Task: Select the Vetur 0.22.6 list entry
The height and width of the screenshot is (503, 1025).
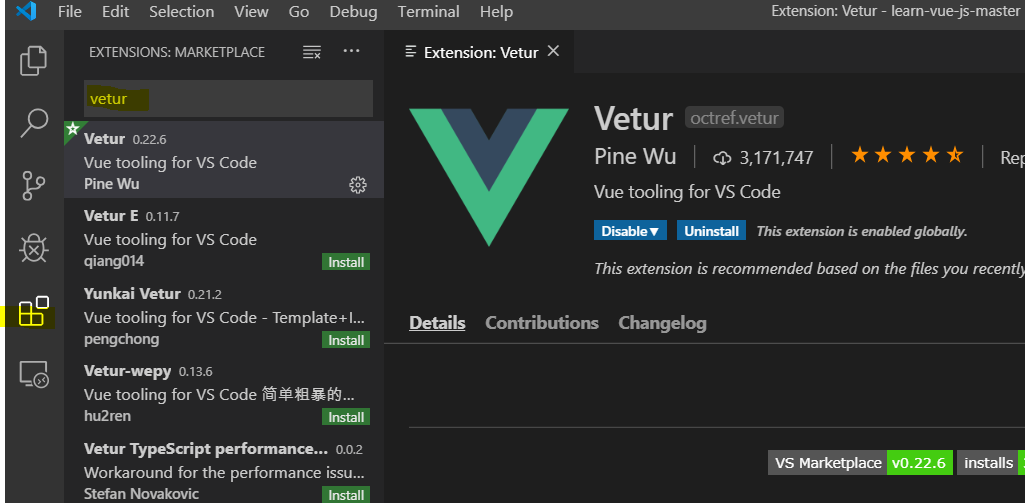Action: [224, 160]
